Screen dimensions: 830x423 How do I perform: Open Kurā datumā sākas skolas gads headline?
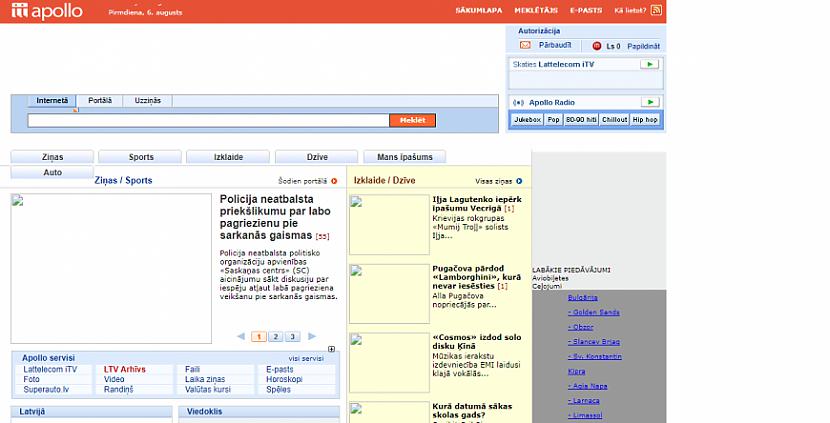pos(472,410)
